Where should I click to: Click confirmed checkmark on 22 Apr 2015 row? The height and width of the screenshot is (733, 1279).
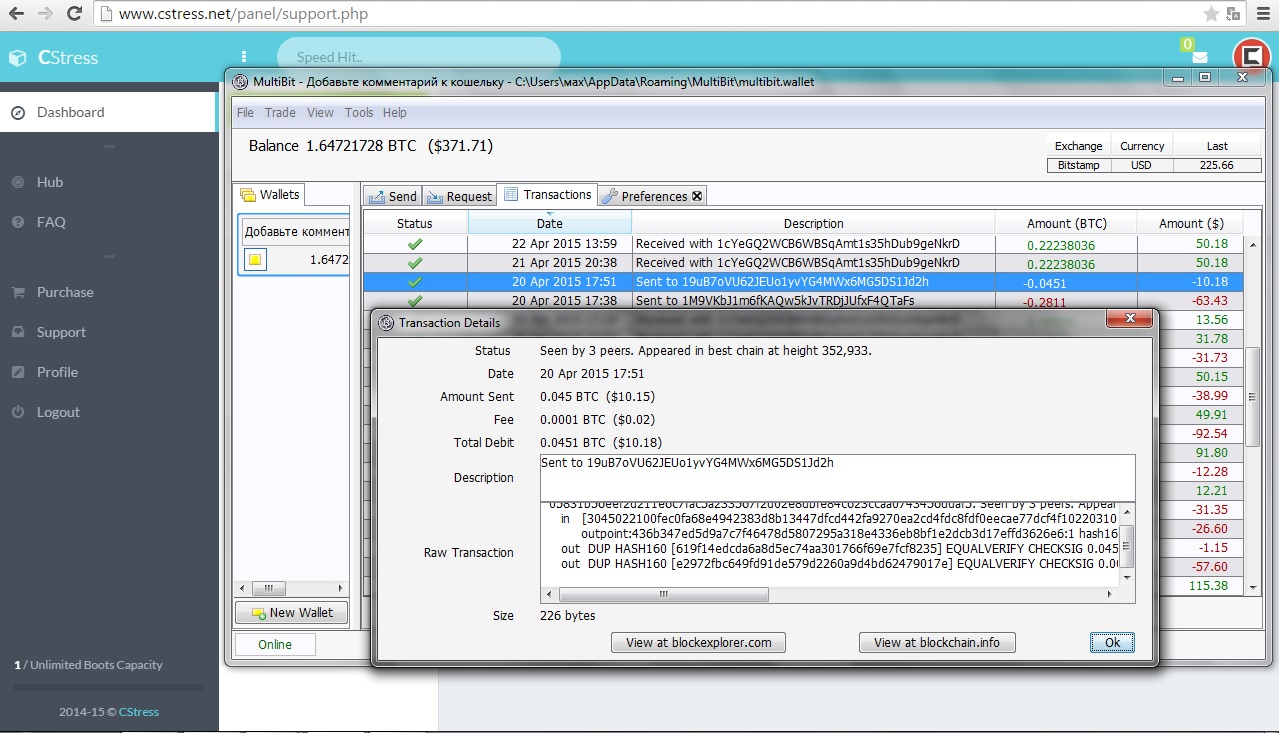[415, 243]
